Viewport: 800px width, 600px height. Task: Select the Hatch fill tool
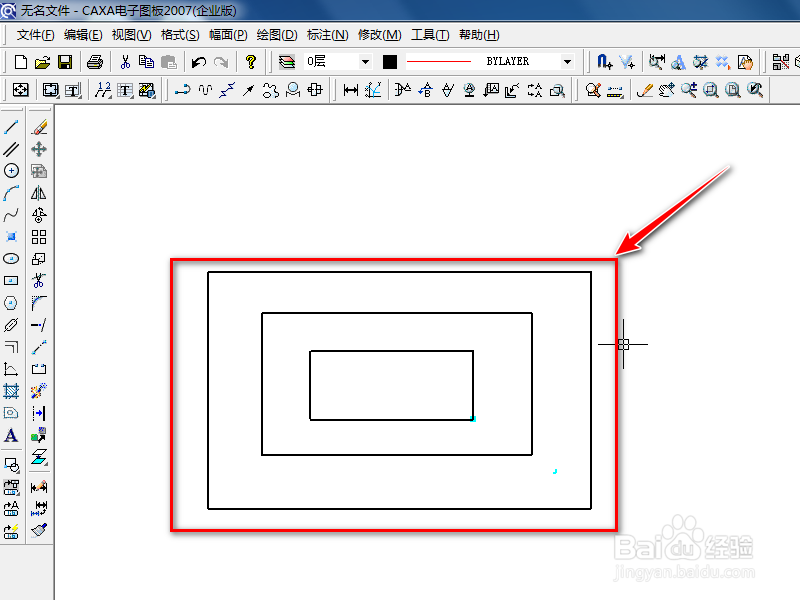pos(11,391)
